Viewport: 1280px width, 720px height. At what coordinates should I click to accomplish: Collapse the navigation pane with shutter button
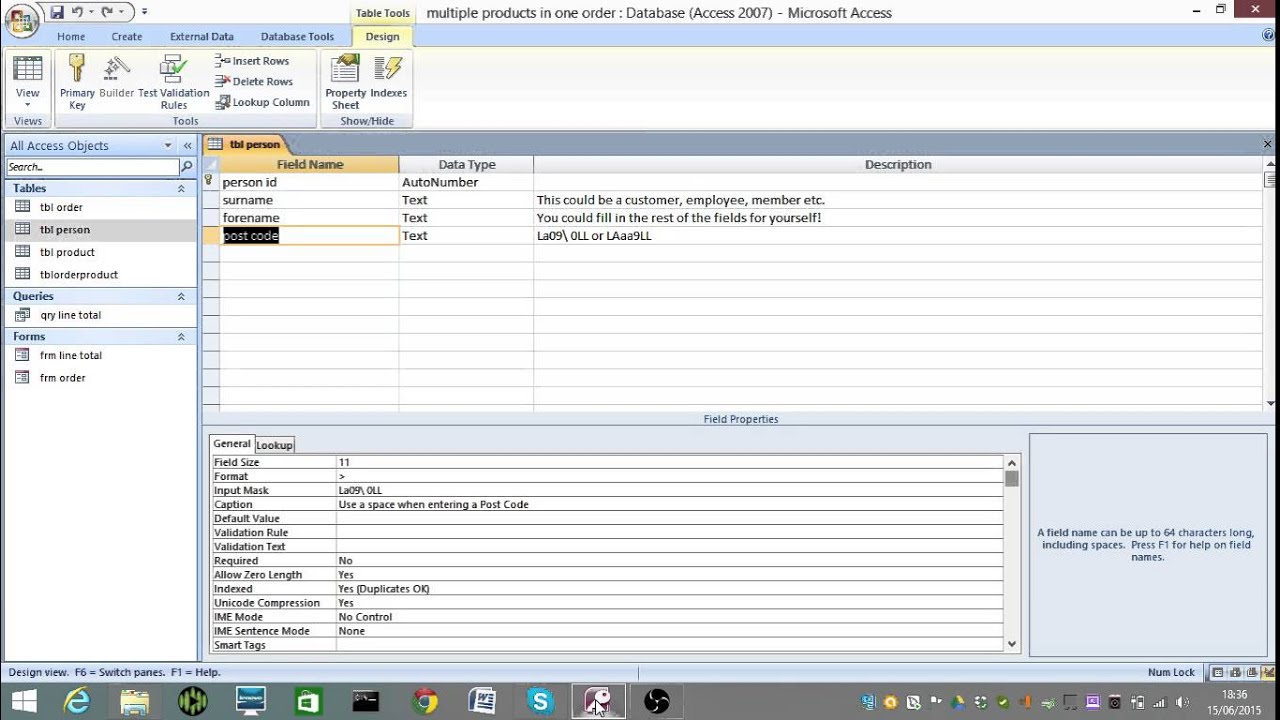tap(187, 146)
